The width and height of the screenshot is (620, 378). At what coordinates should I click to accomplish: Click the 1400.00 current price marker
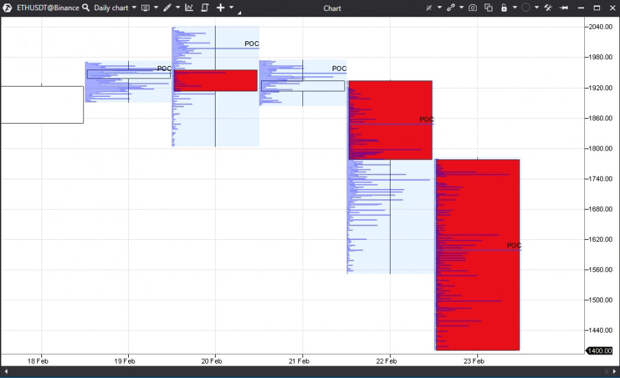click(599, 351)
